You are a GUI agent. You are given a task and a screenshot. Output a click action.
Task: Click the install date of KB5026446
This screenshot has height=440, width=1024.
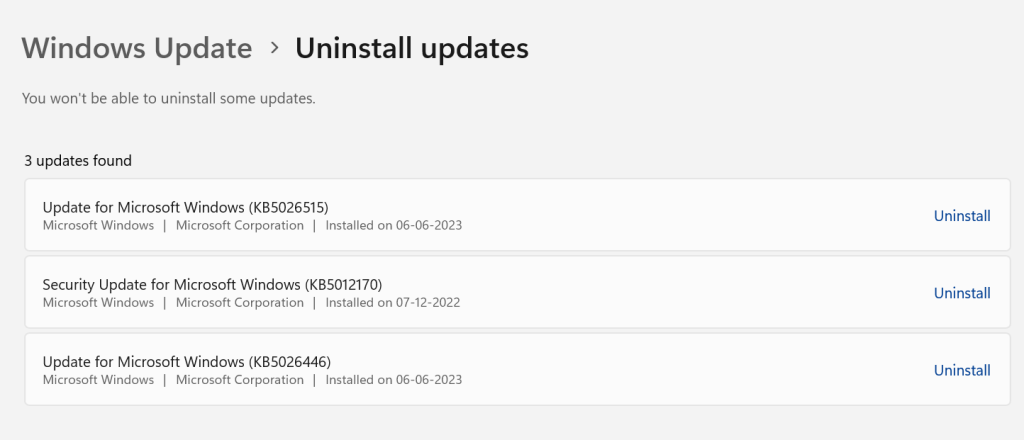(x=394, y=380)
